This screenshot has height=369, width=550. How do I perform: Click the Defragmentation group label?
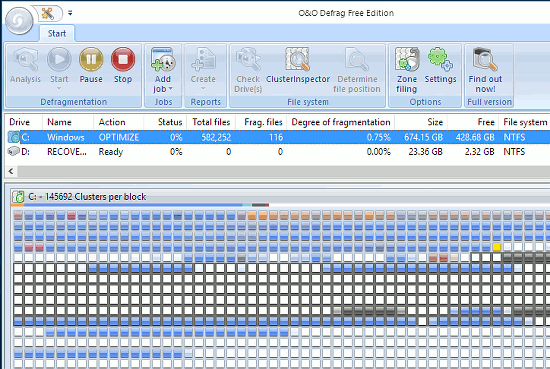pyautogui.click(x=73, y=102)
